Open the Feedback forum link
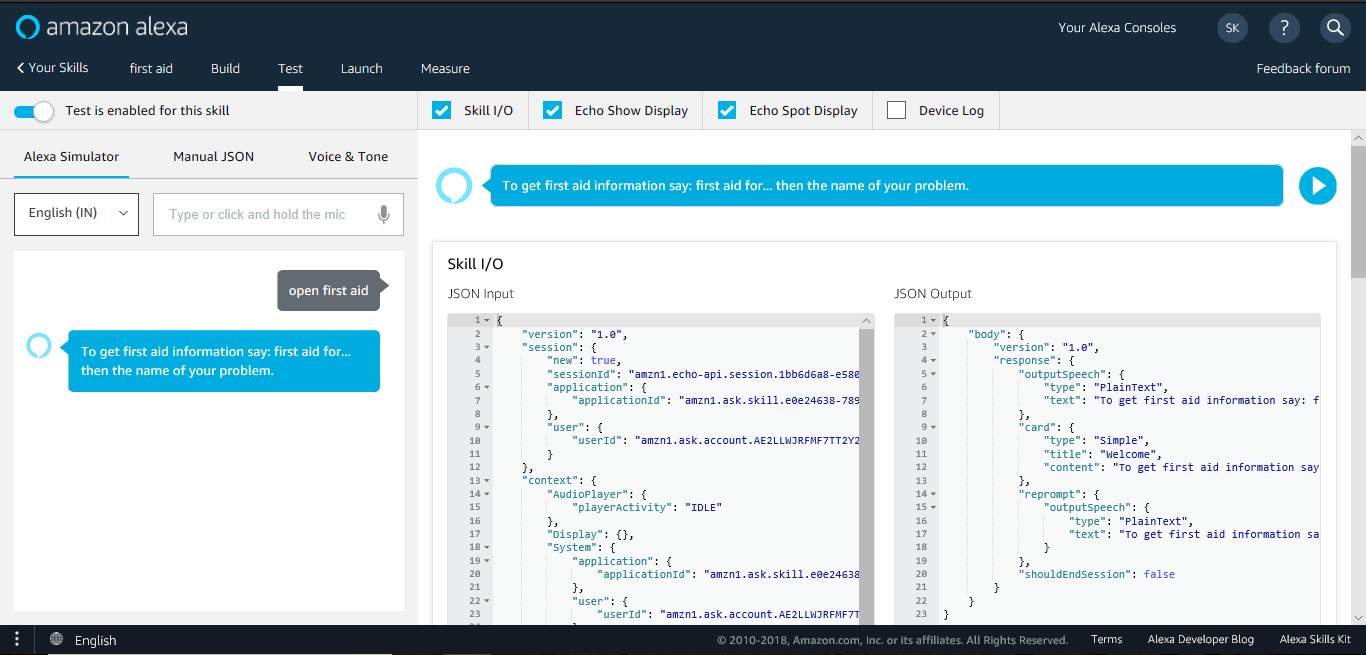This screenshot has height=655, width=1366. coord(1303,69)
